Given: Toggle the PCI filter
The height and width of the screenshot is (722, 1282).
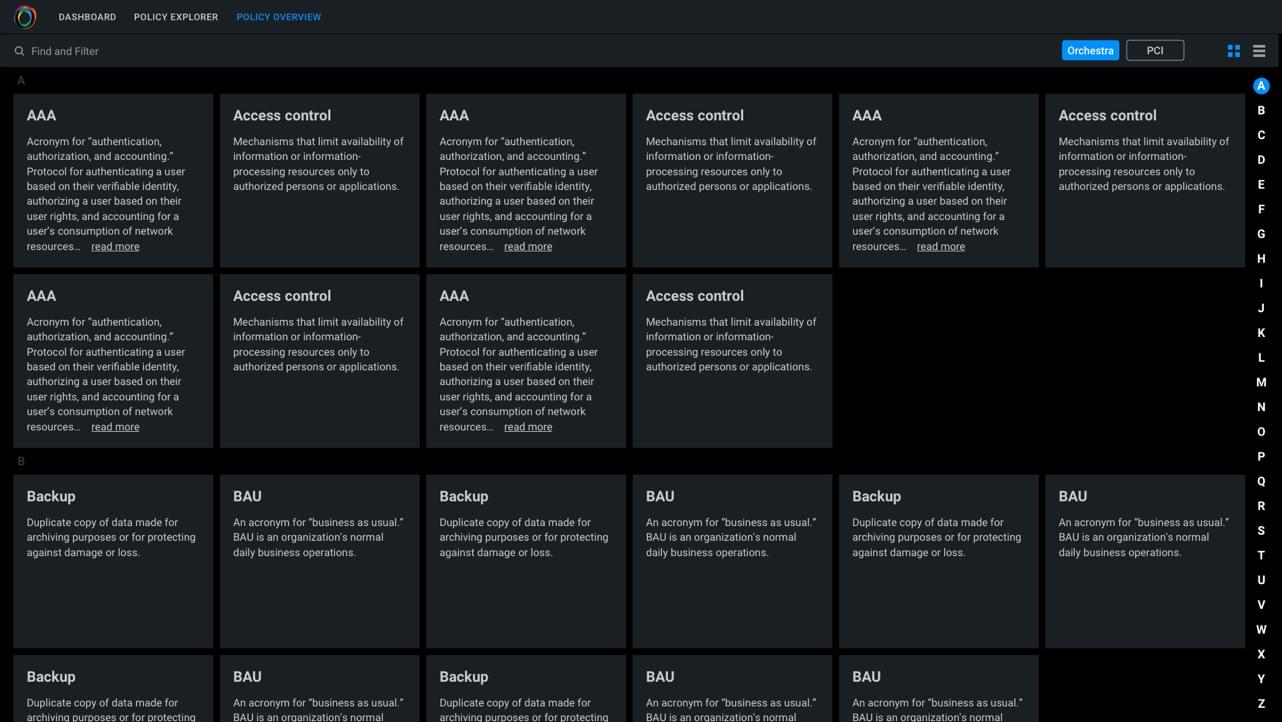Looking at the screenshot, I should [x=1155, y=50].
